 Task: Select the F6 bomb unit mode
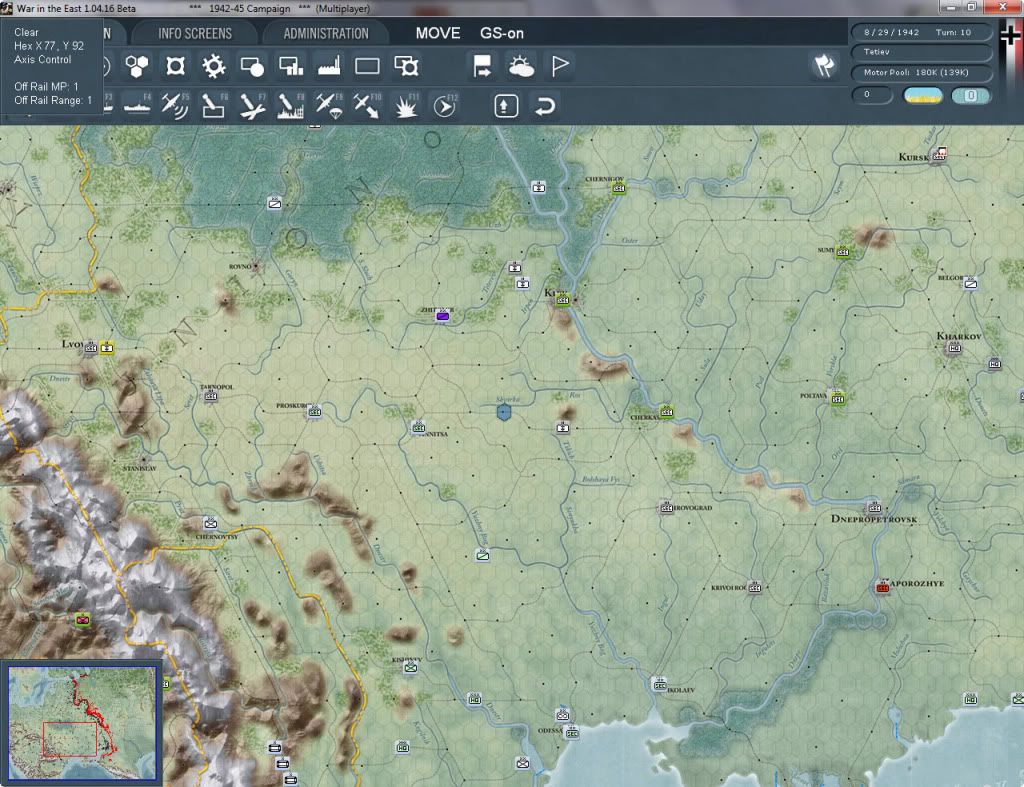pos(214,106)
